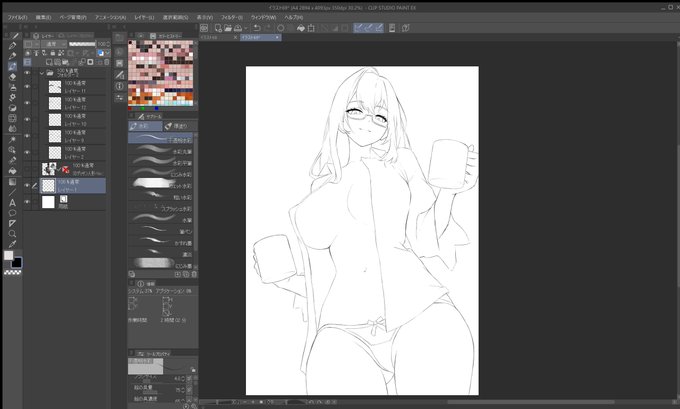This screenshot has width=680, height=409.
Task: Open the ウィンドウ(W) menu
Action: (x=263, y=17)
